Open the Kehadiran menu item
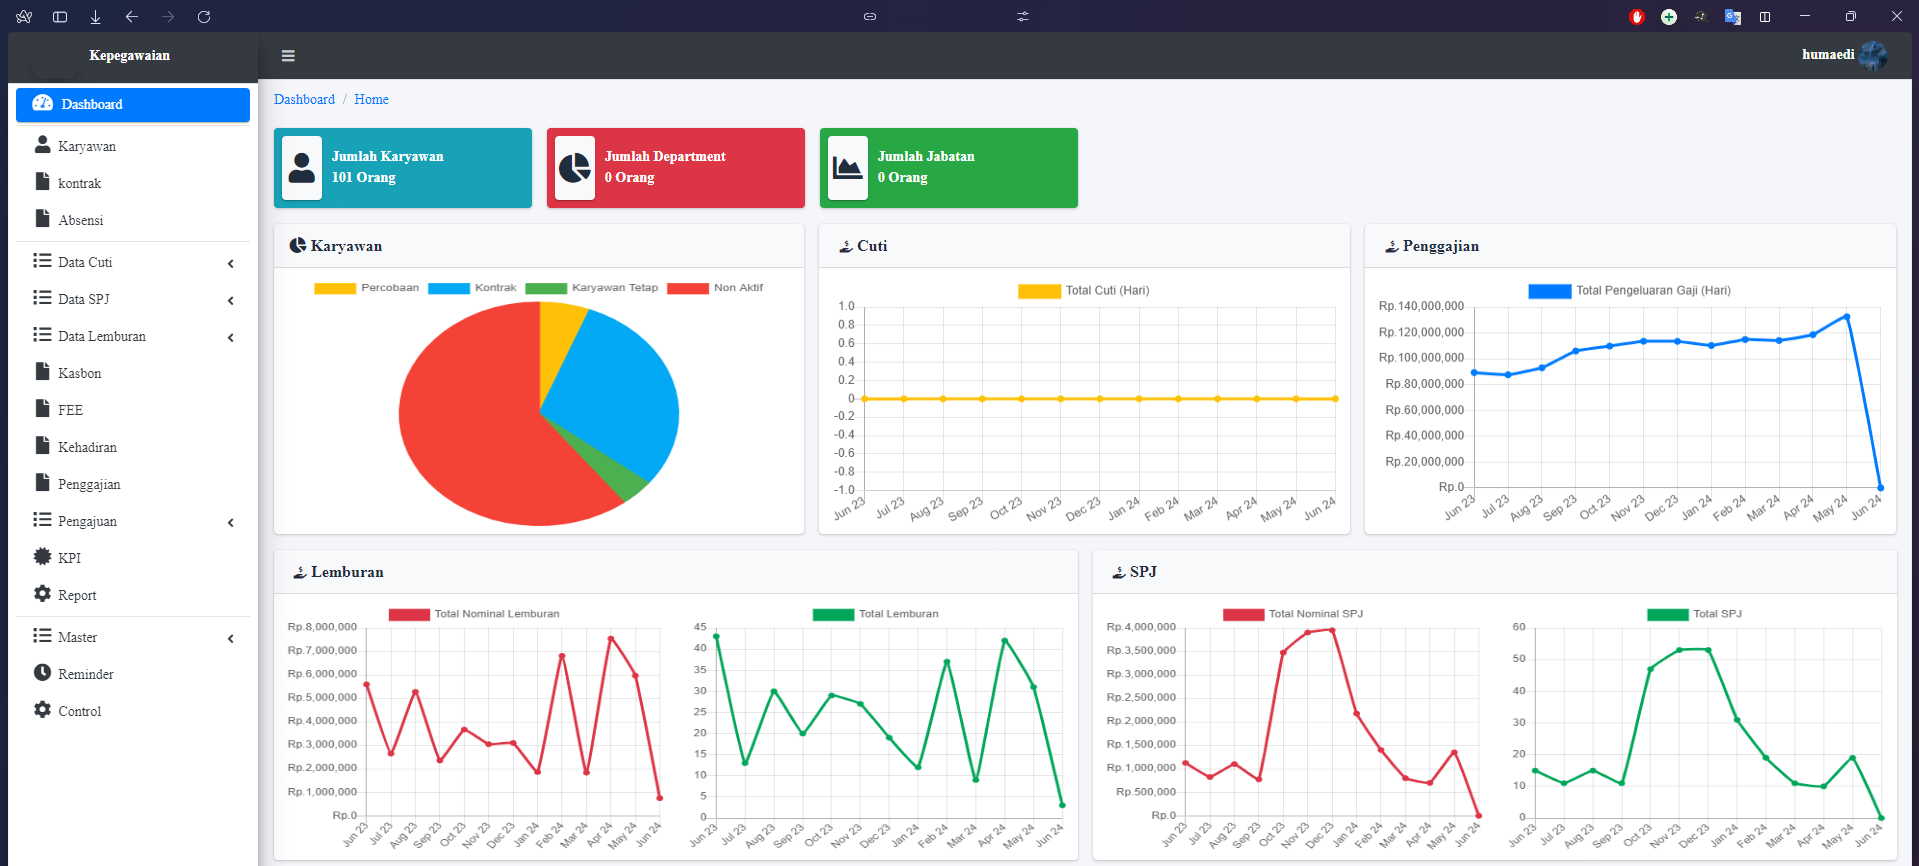Screen dimensions: 1919x866 pos(133,447)
